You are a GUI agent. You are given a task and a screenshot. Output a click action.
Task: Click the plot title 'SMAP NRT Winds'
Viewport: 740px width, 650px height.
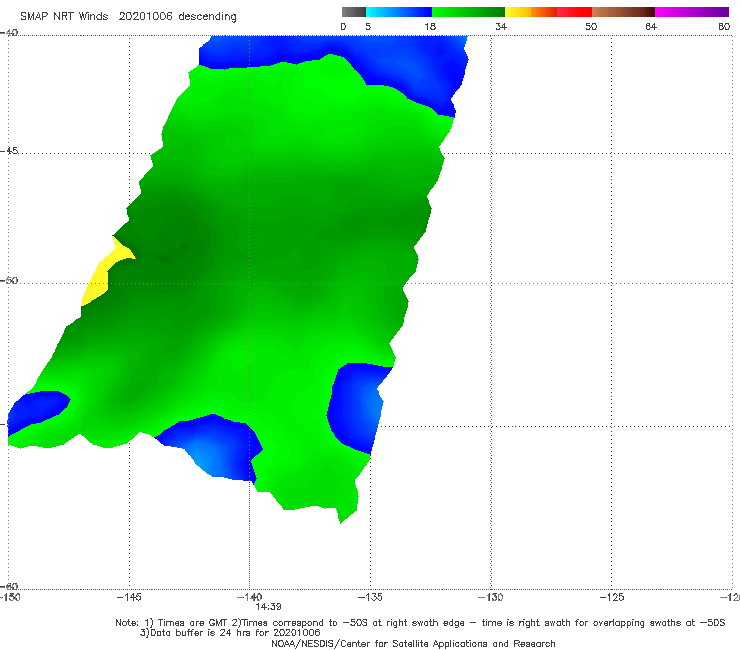pyautogui.click(x=64, y=16)
